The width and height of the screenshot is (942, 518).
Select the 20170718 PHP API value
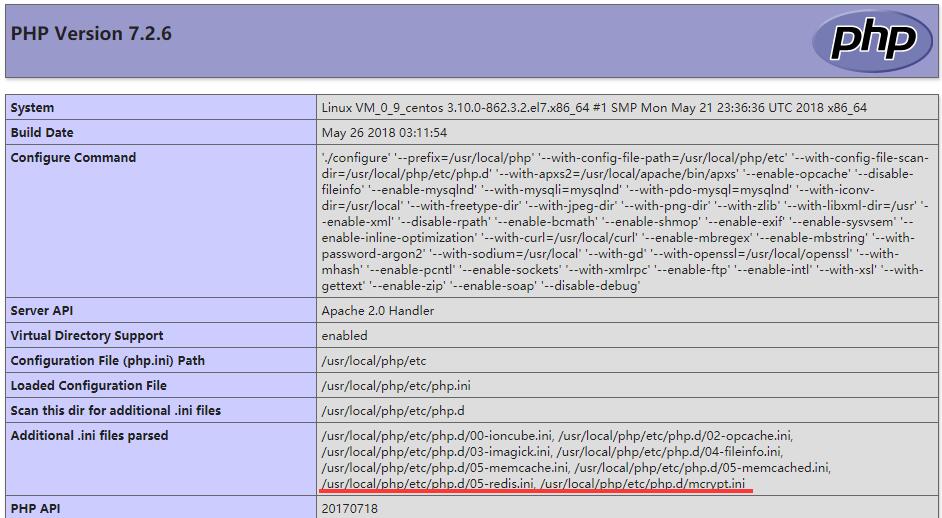click(350, 508)
